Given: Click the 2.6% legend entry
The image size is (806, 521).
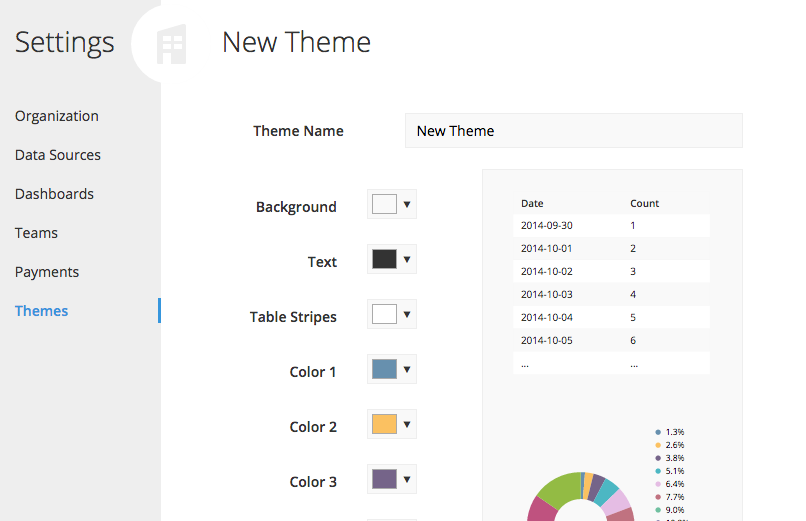Looking at the screenshot, I should (x=670, y=445).
